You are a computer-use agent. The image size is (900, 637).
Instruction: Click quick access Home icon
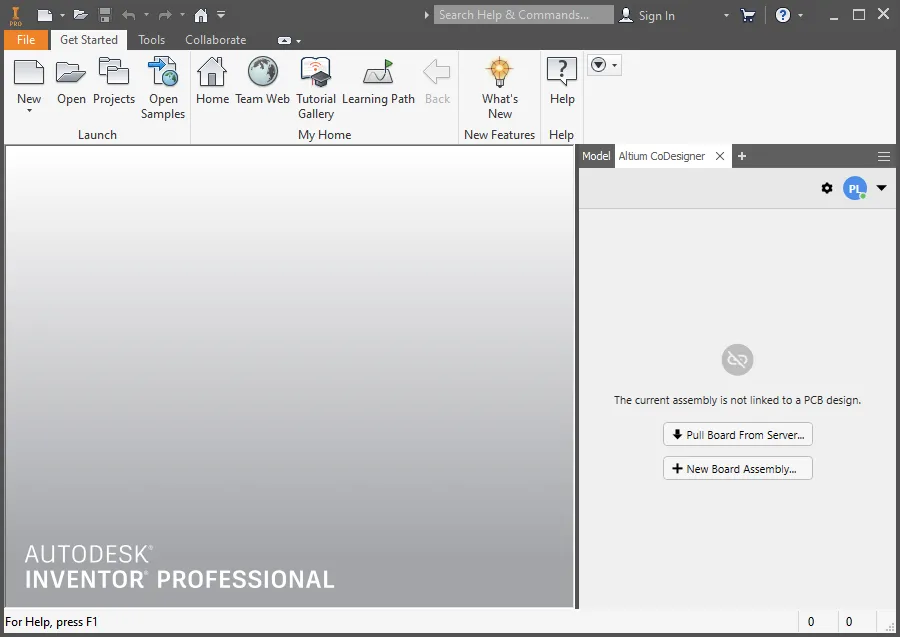[201, 15]
